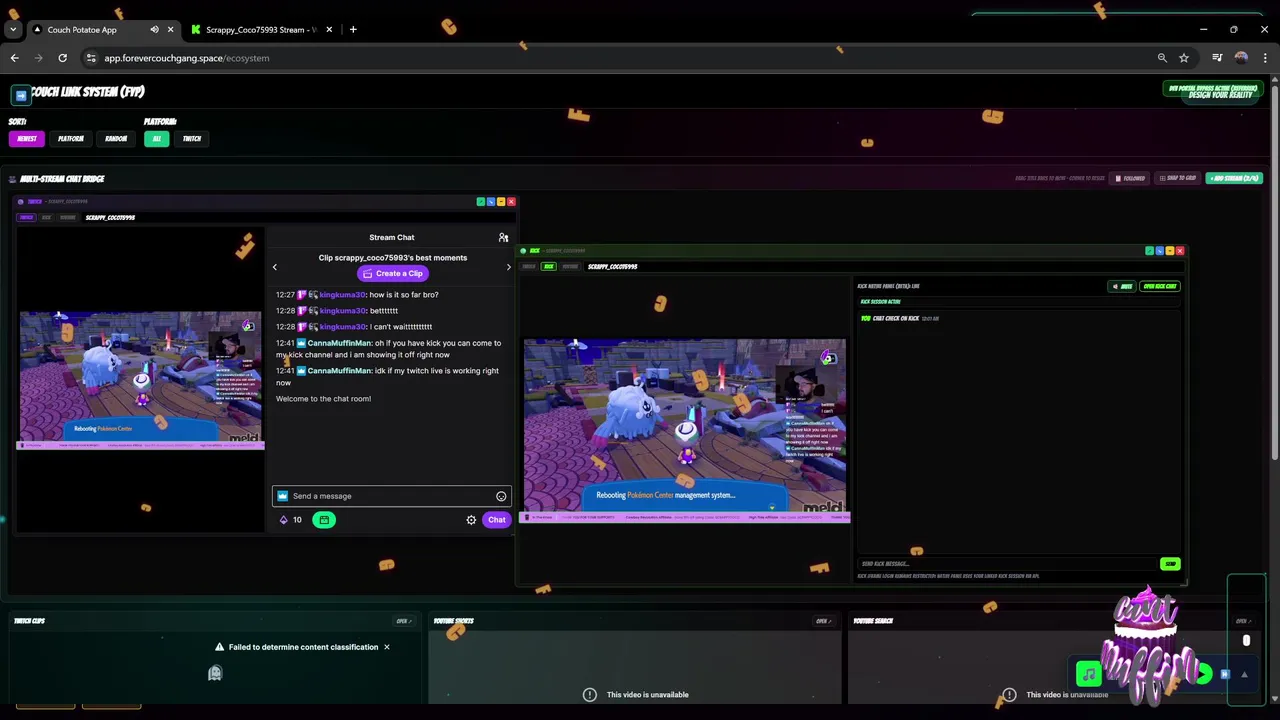Screen dimensions: 1280x720
Task: Switch to the Scrappy_Coco75993 Stream tab
Action: point(260,30)
